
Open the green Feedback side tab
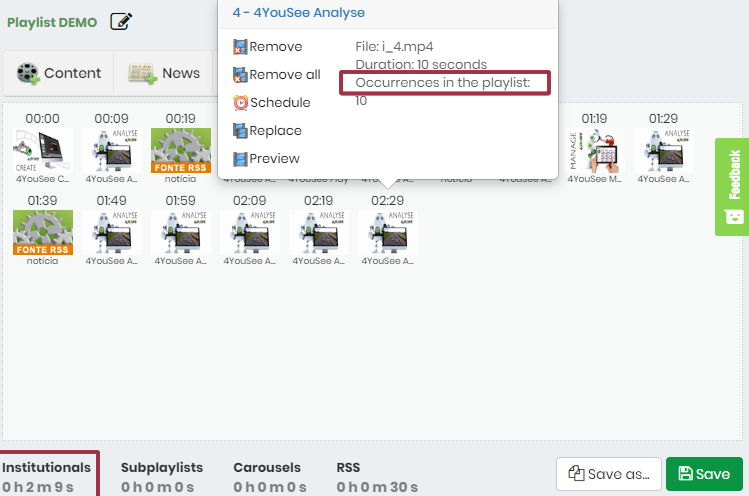[732, 187]
